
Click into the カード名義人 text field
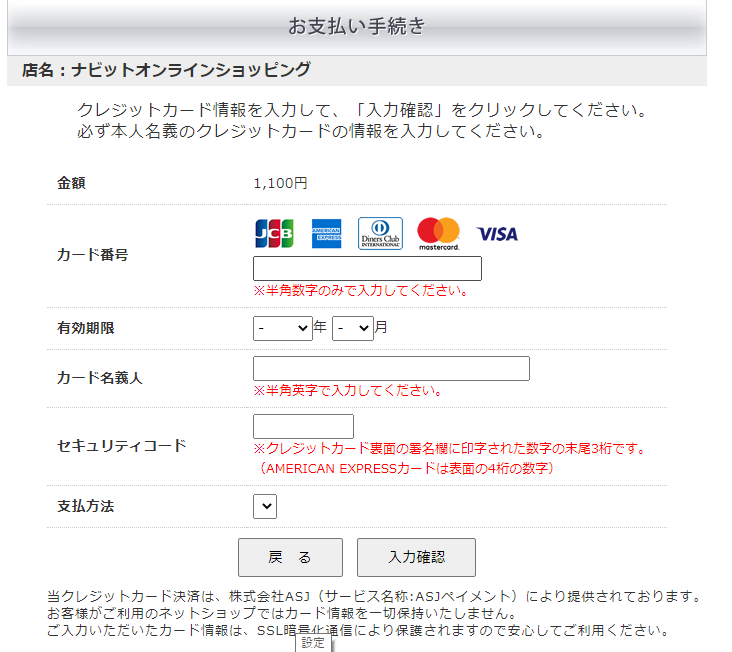(391, 369)
